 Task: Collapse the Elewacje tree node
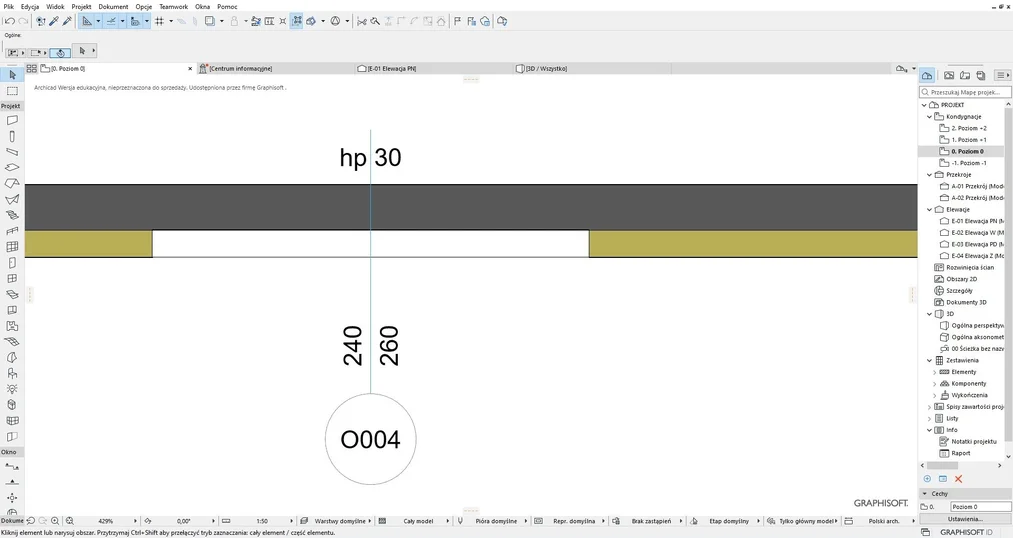tap(930, 209)
